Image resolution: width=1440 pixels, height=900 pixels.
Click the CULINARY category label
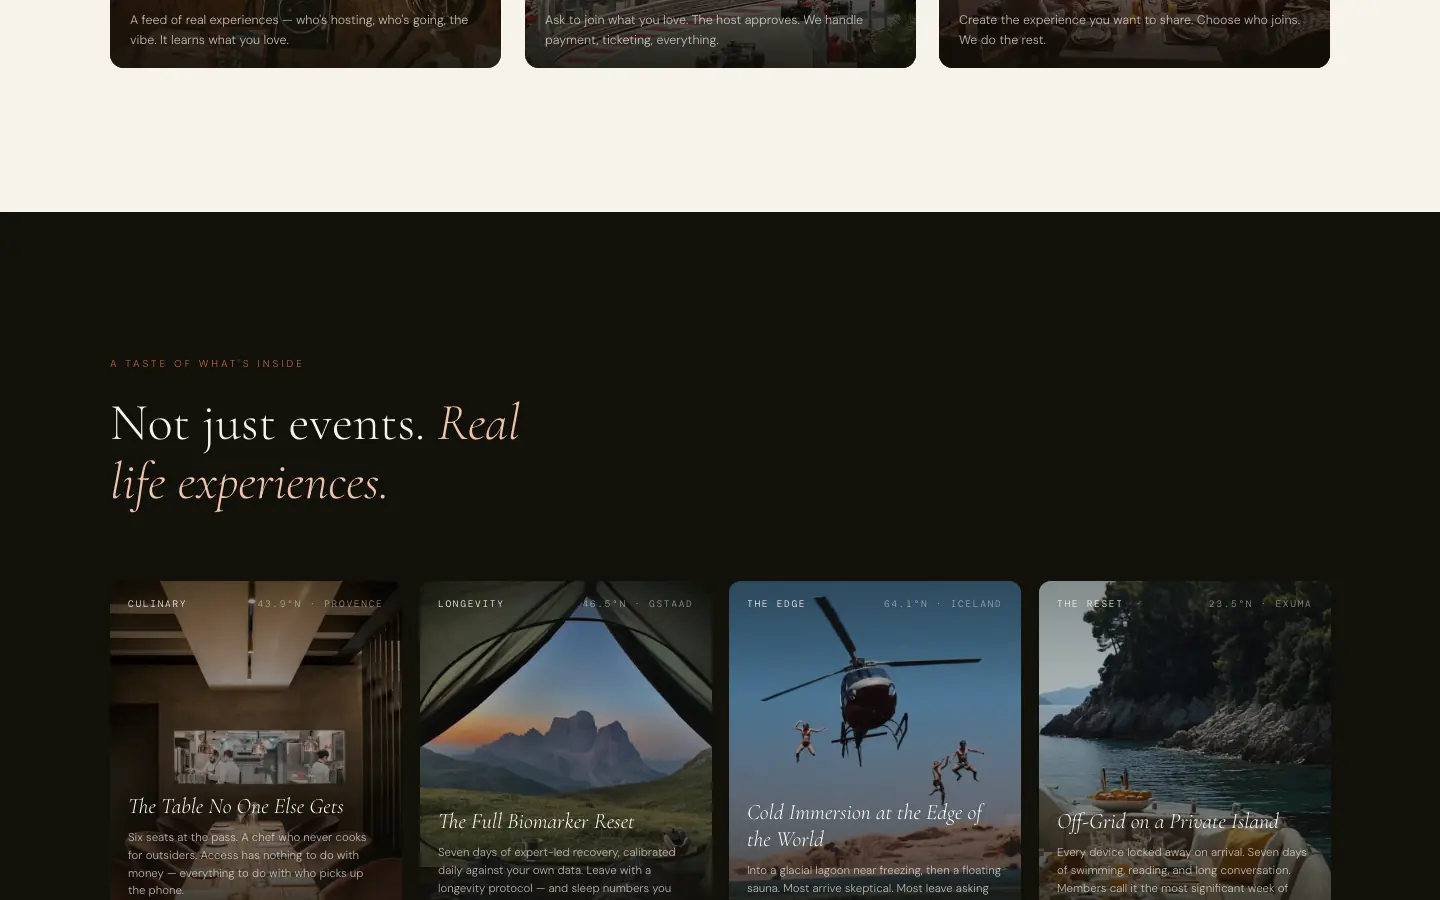point(157,604)
